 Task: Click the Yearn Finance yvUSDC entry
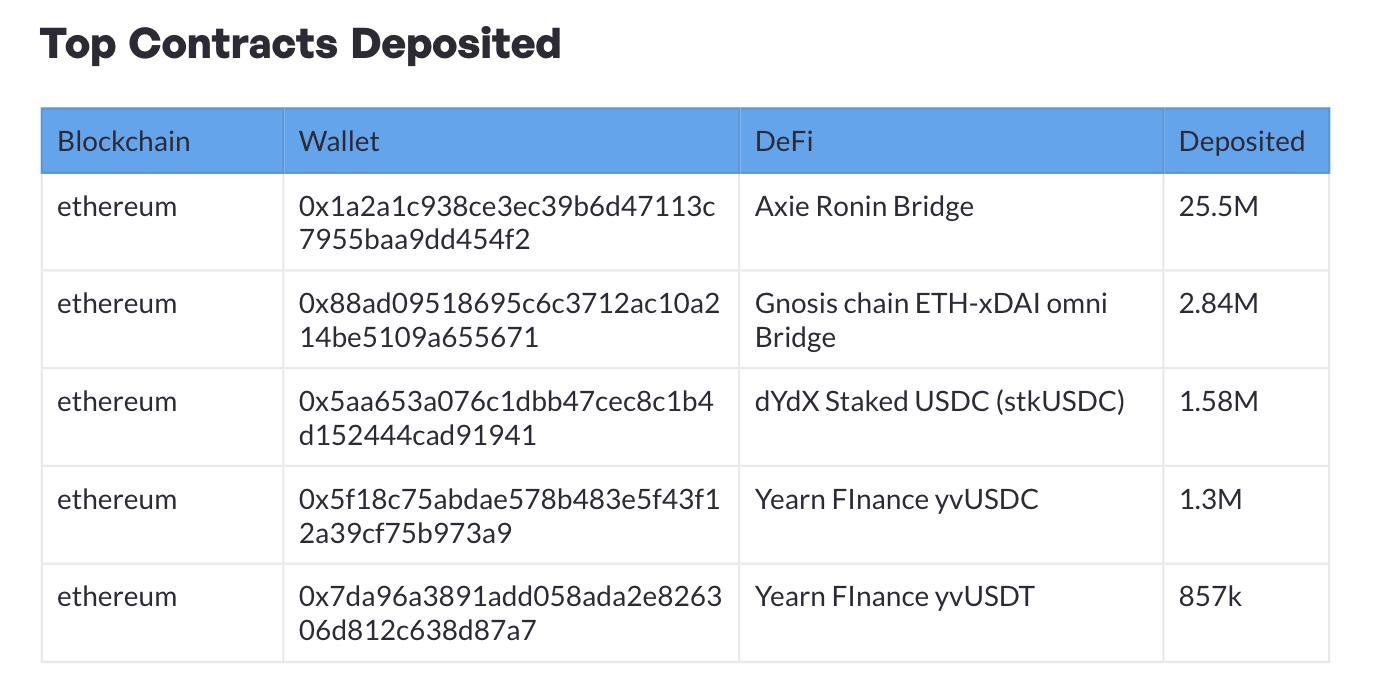pos(896,499)
